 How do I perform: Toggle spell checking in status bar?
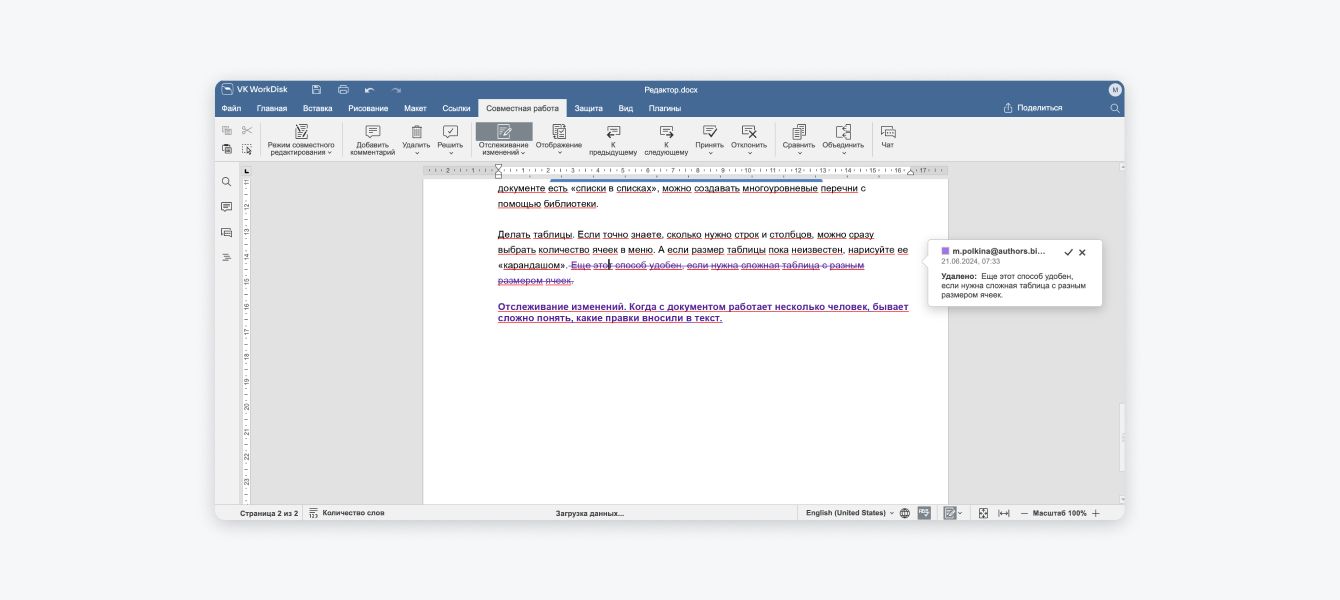pos(924,513)
